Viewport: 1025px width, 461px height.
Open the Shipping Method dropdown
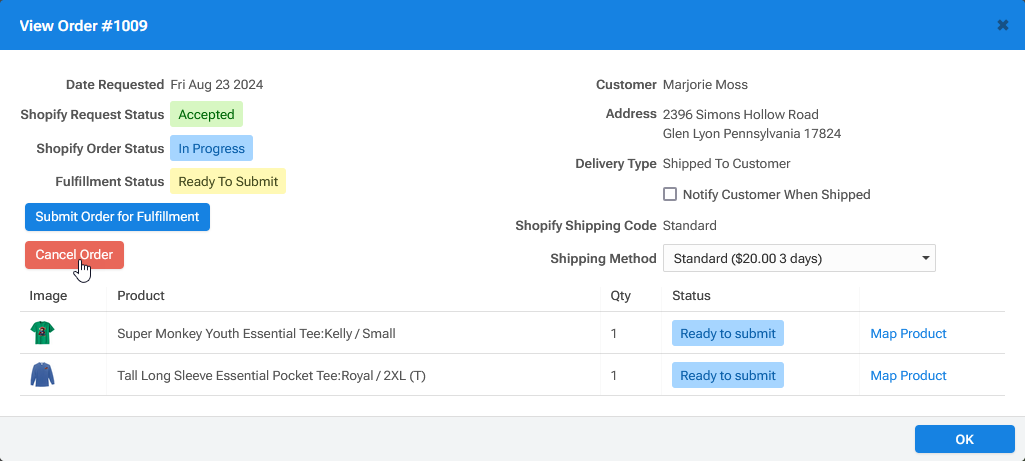tap(799, 258)
